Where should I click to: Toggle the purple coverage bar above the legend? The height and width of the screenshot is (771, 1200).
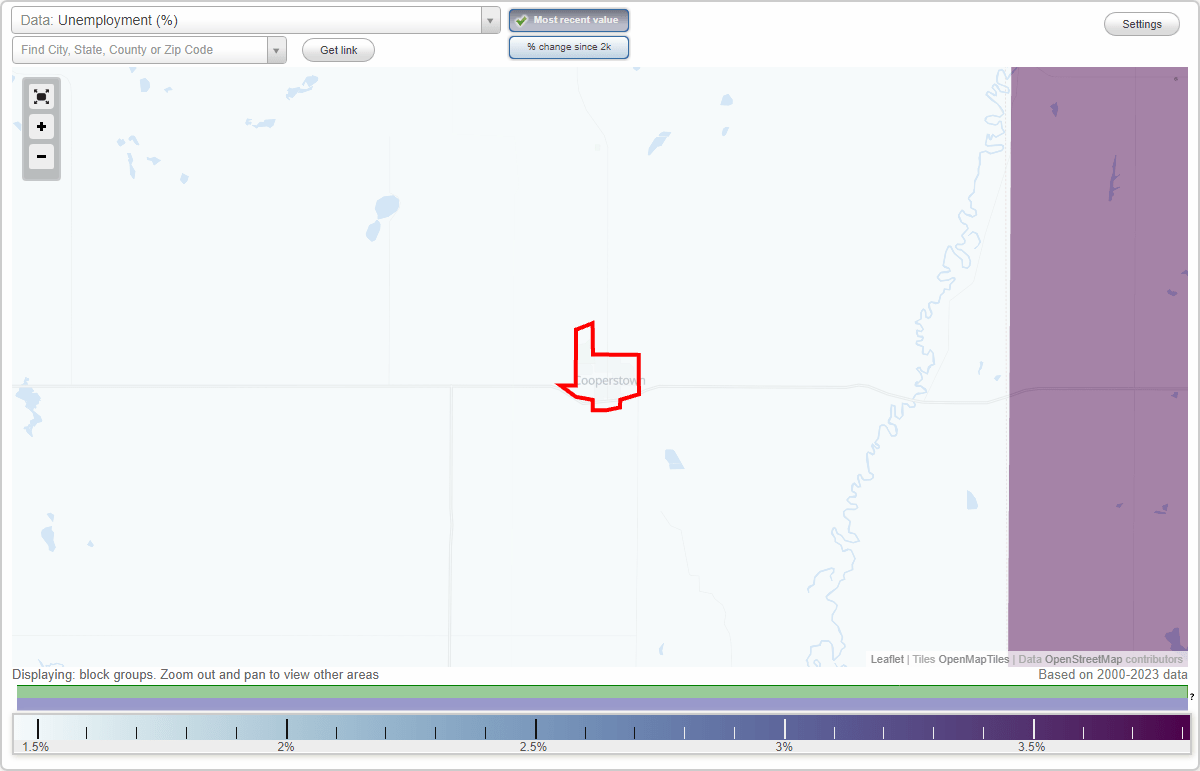pos(600,703)
